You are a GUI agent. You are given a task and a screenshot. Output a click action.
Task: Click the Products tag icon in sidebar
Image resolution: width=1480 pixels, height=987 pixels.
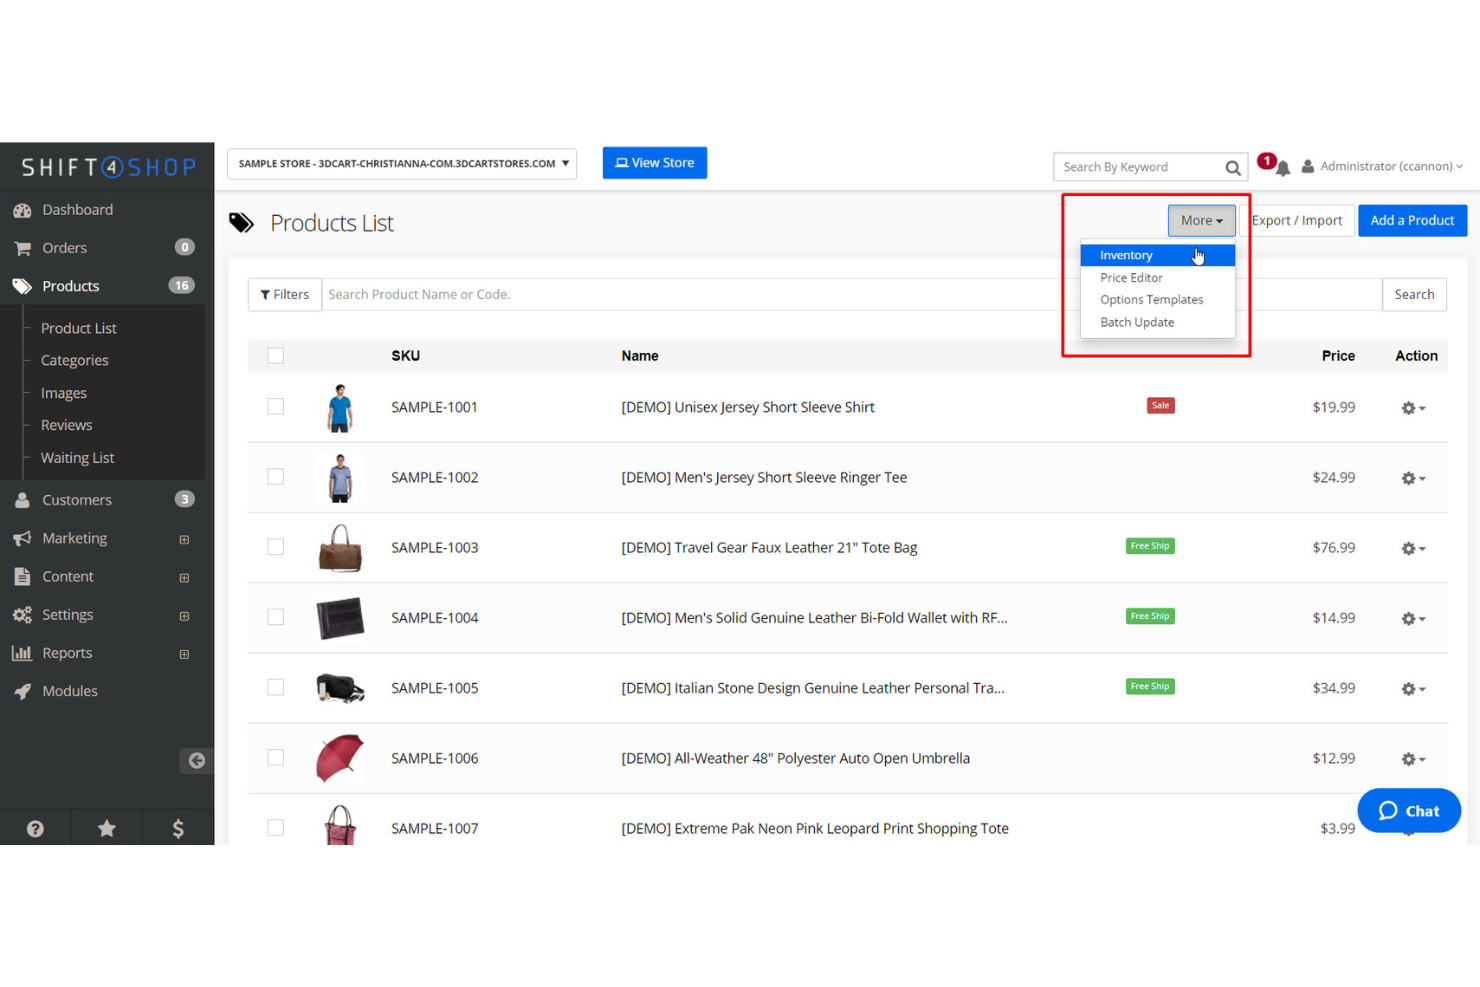pyautogui.click(x=23, y=285)
